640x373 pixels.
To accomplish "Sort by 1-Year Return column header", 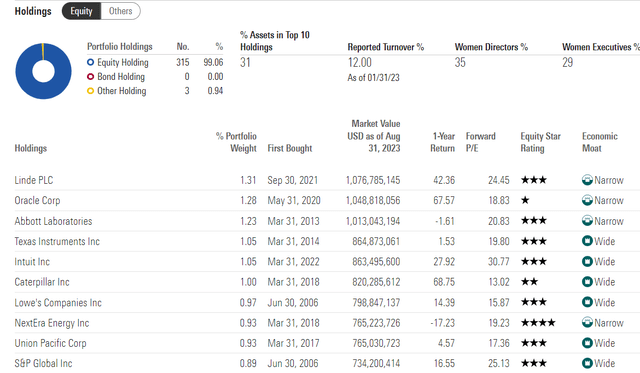I will (442, 142).
